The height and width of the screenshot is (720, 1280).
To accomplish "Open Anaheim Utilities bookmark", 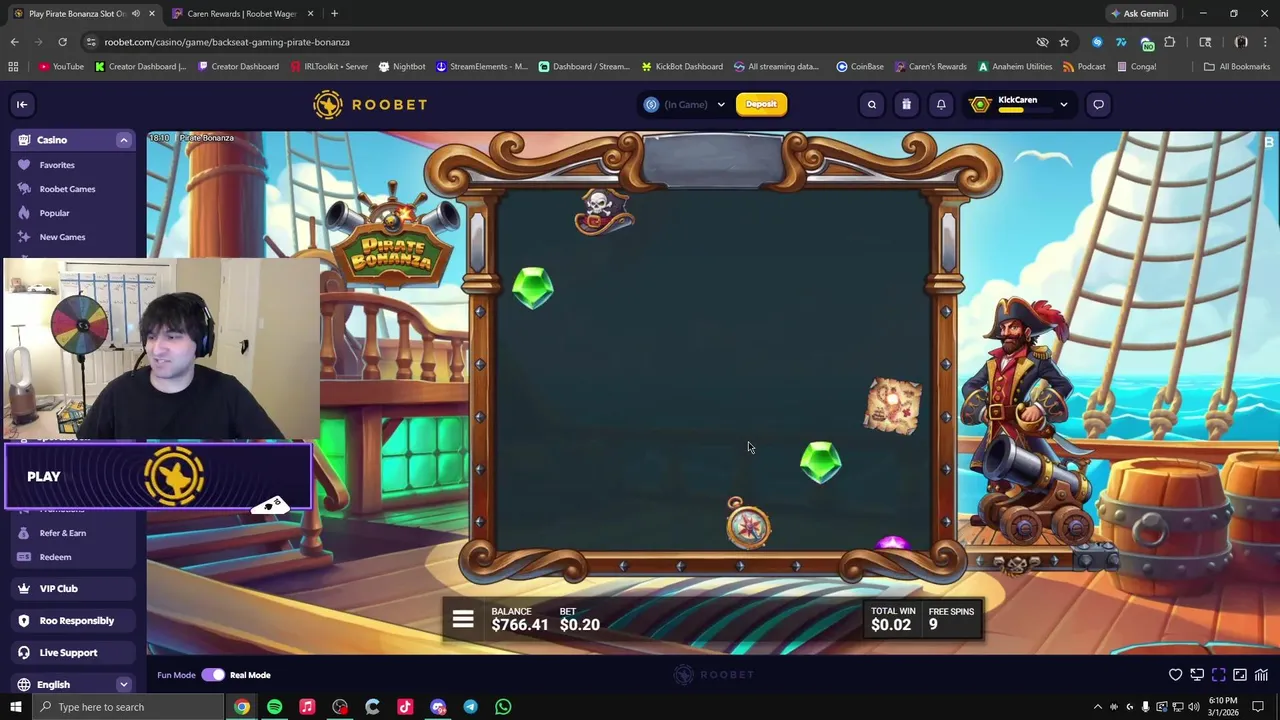I will 1015,67.
